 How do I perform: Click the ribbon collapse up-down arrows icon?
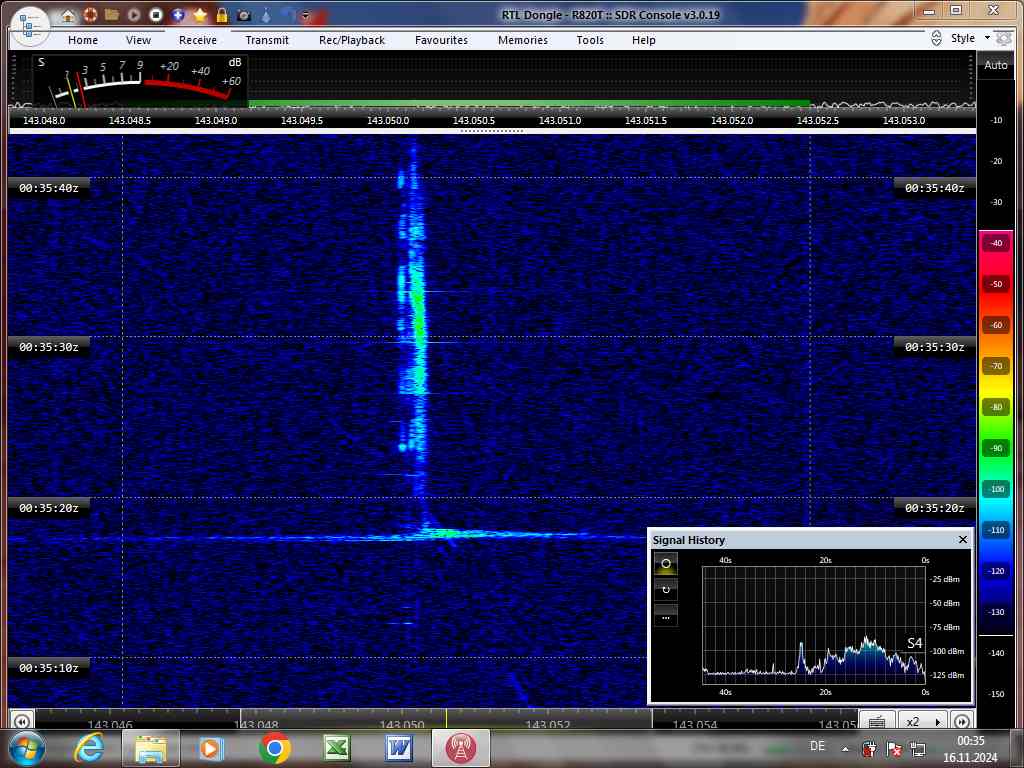[x=936, y=39]
